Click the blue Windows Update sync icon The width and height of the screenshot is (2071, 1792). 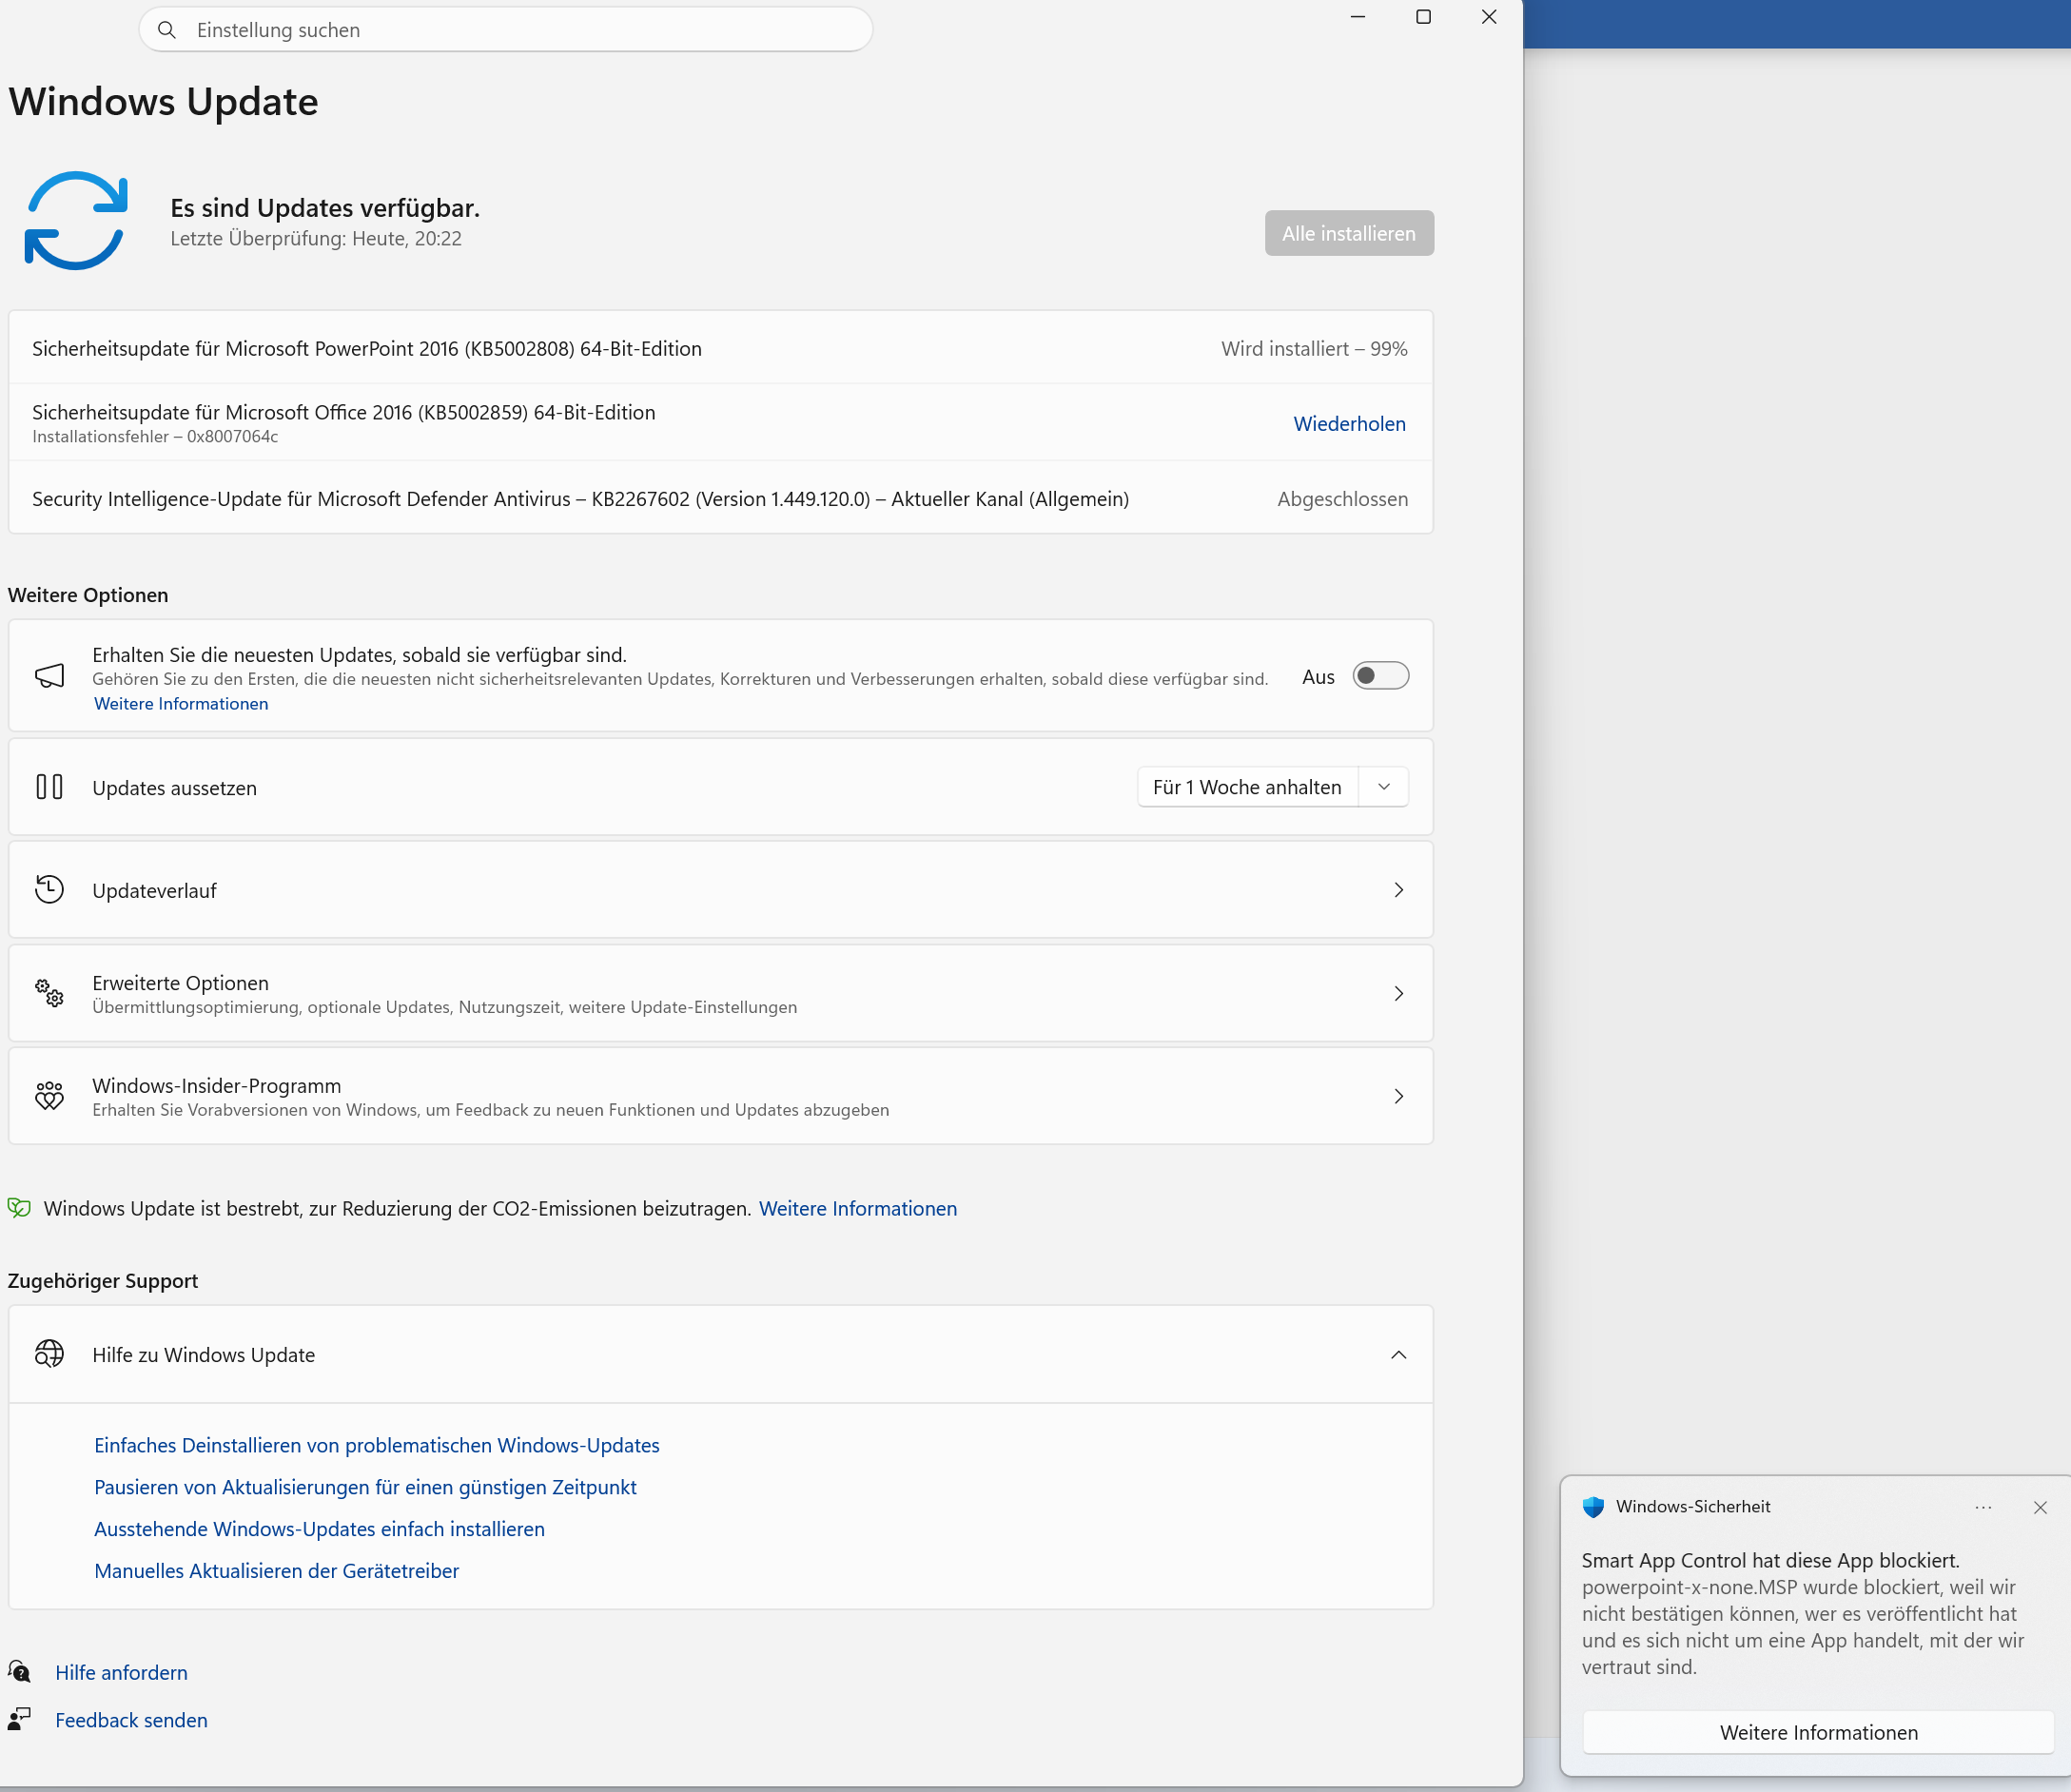click(76, 221)
